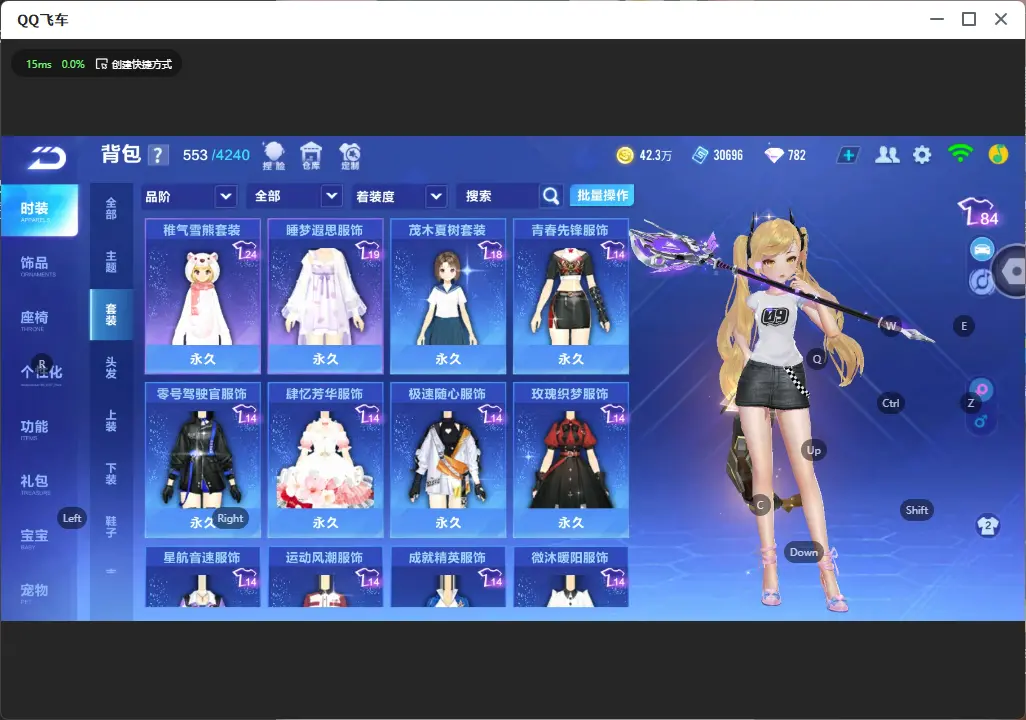Screen dimensions: 1026x720
Task: Click the blue car preview icon
Action: click(982, 249)
